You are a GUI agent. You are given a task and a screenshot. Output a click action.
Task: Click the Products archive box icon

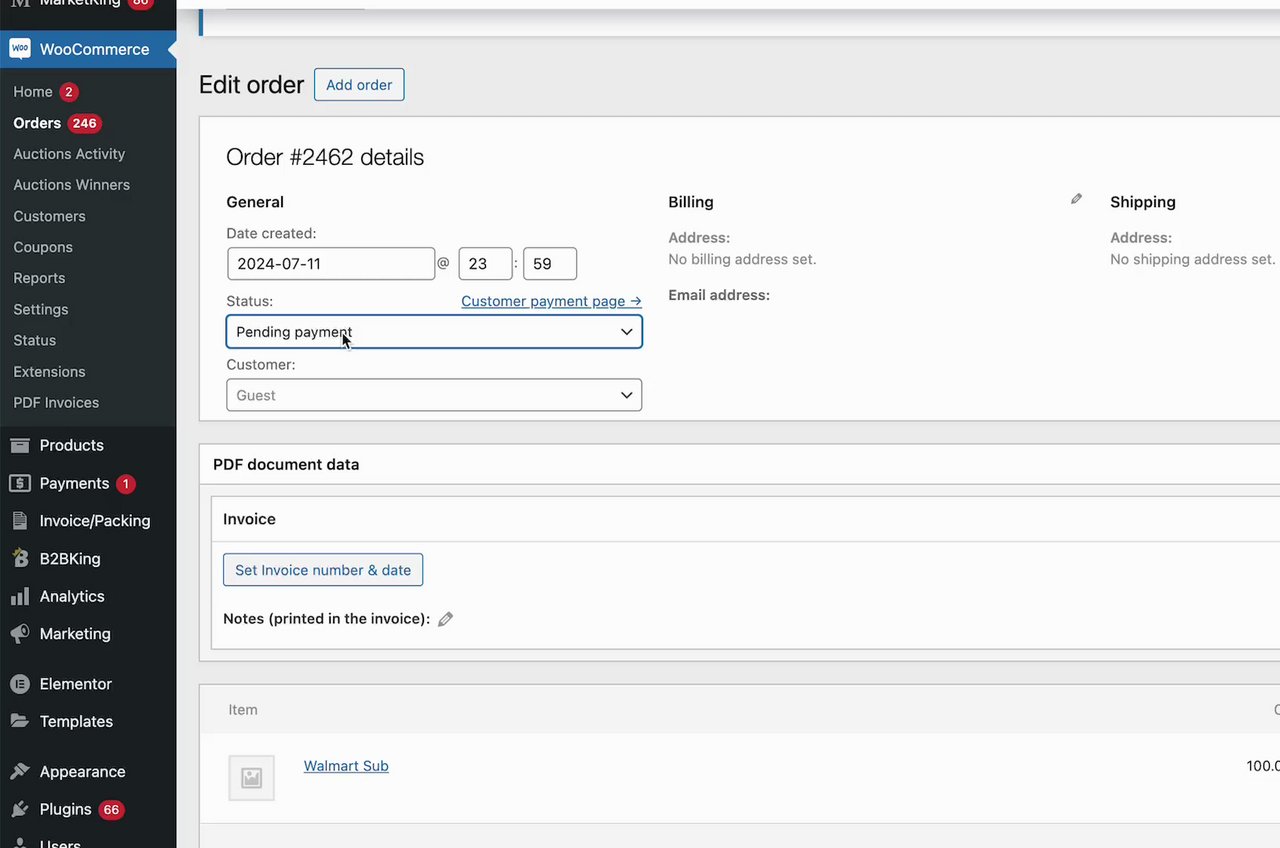(x=20, y=446)
